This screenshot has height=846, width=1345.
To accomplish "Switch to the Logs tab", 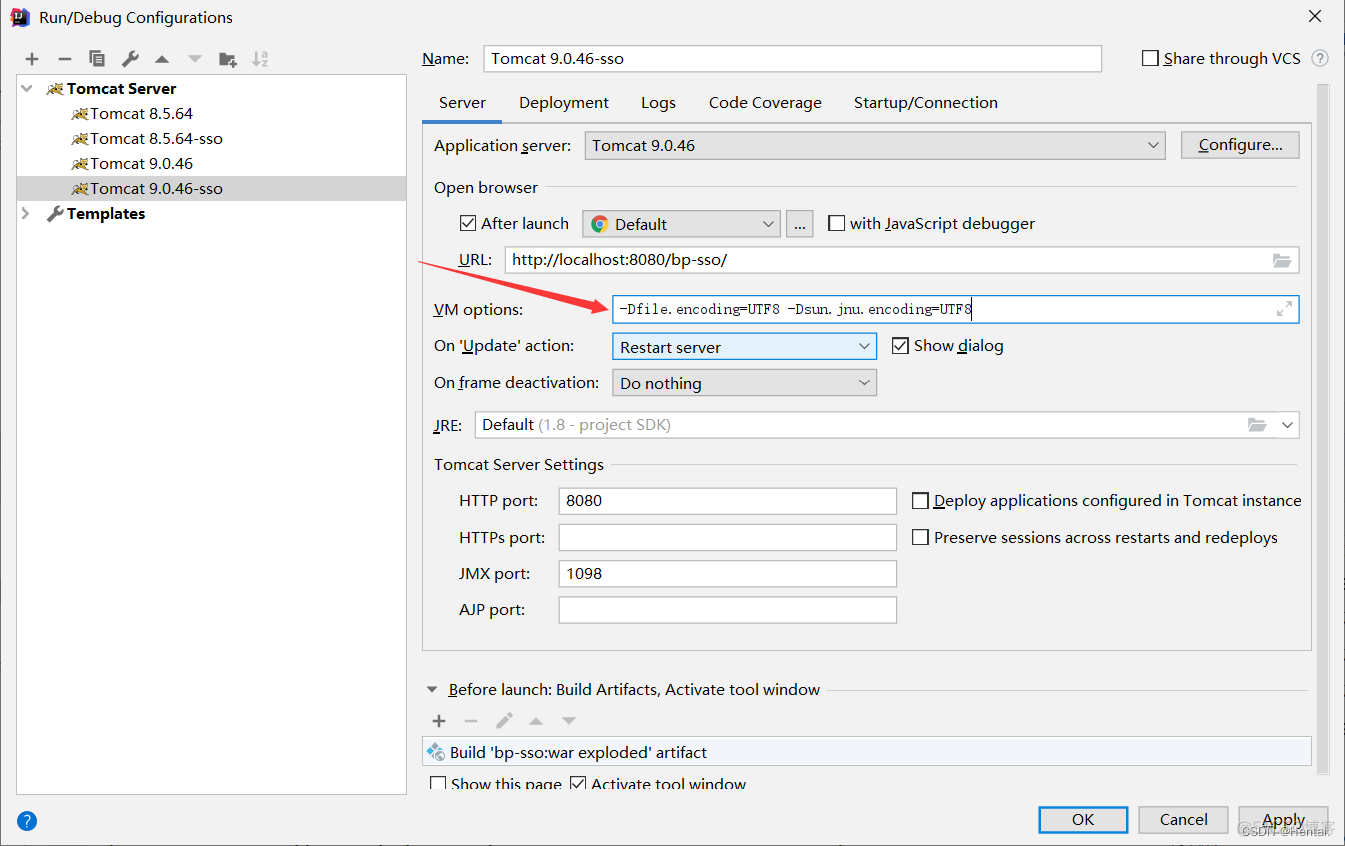I will 658,103.
